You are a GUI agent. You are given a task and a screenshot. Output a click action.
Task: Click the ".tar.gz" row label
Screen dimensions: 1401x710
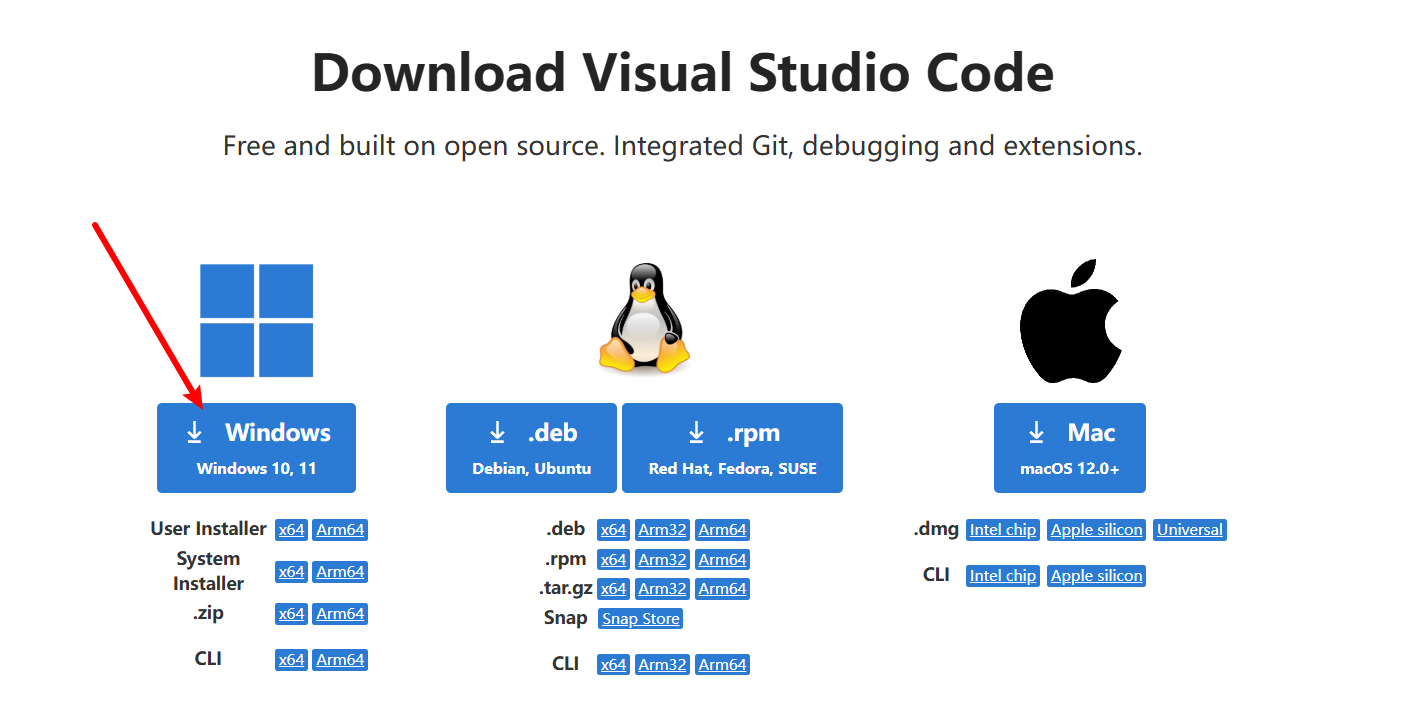(x=565, y=588)
